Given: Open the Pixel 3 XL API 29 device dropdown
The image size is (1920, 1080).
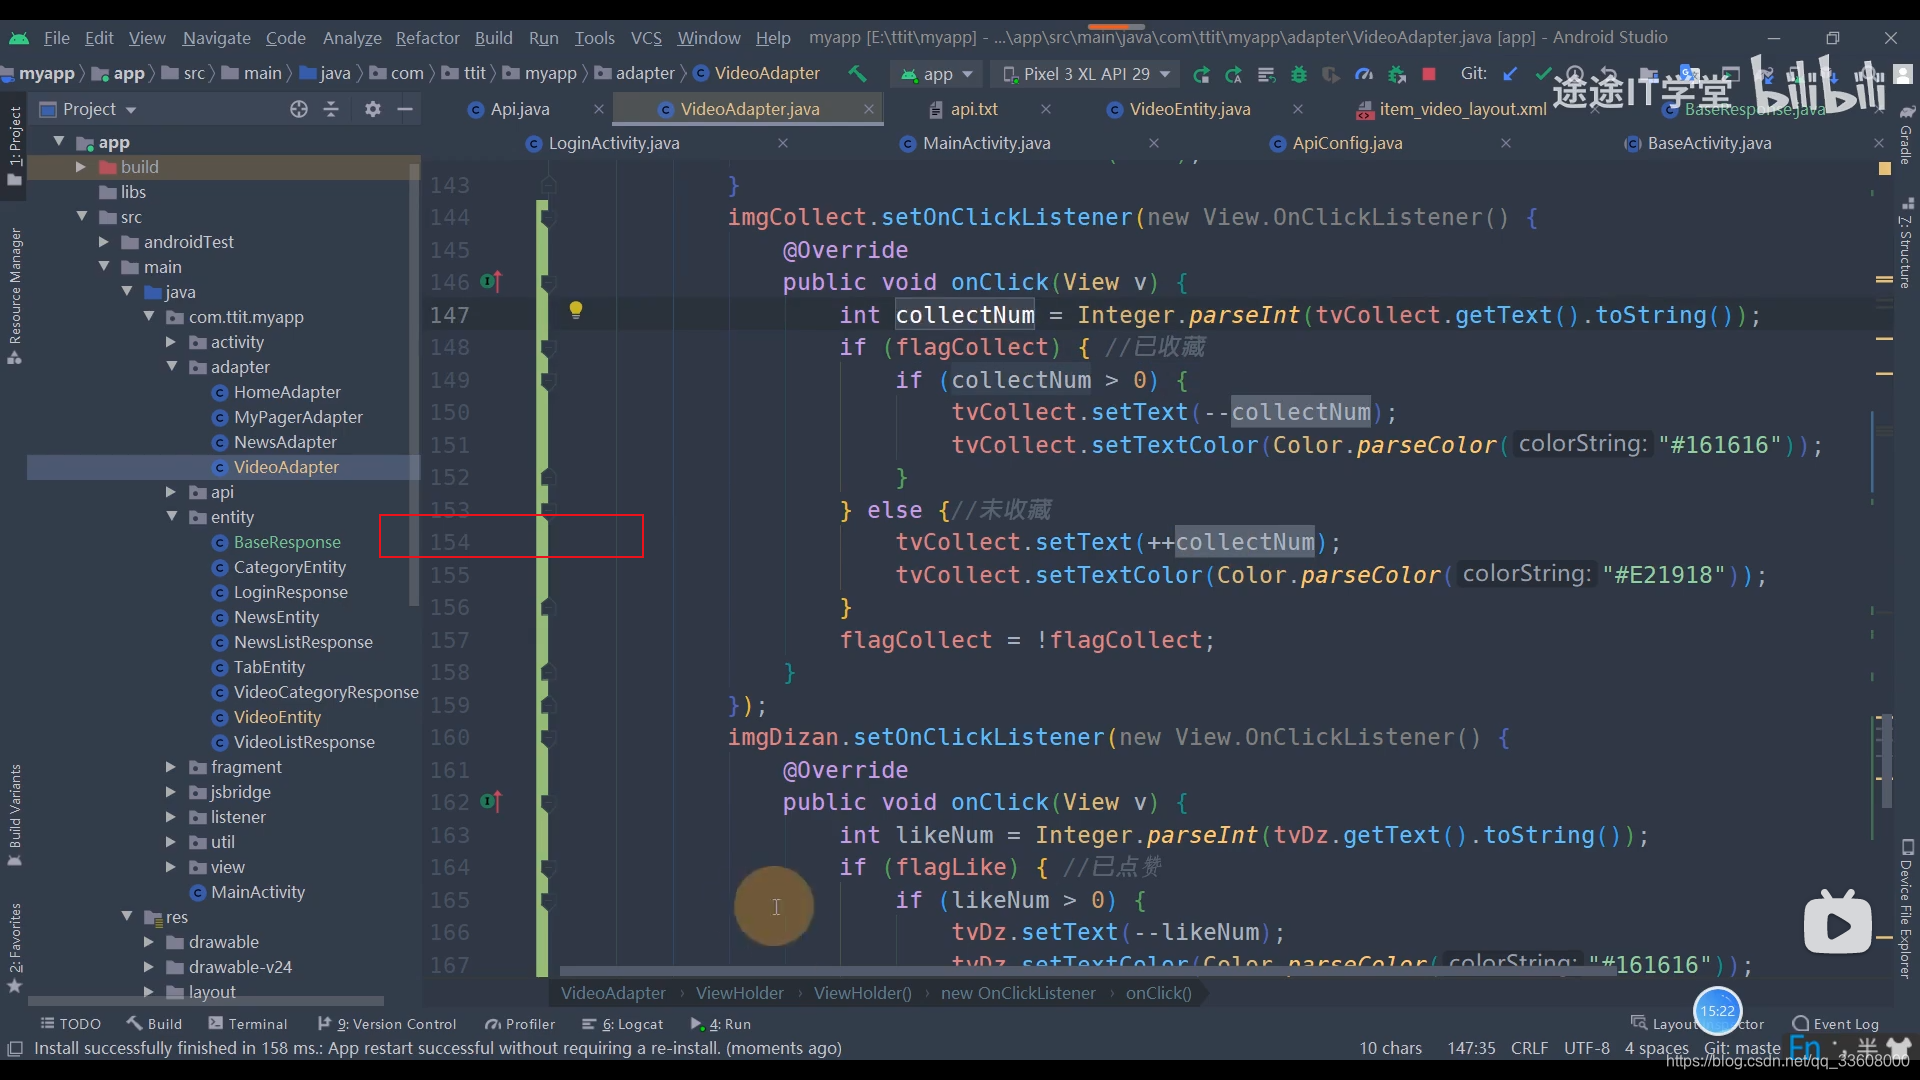Looking at the screenshot, I should coord(1086,74).
